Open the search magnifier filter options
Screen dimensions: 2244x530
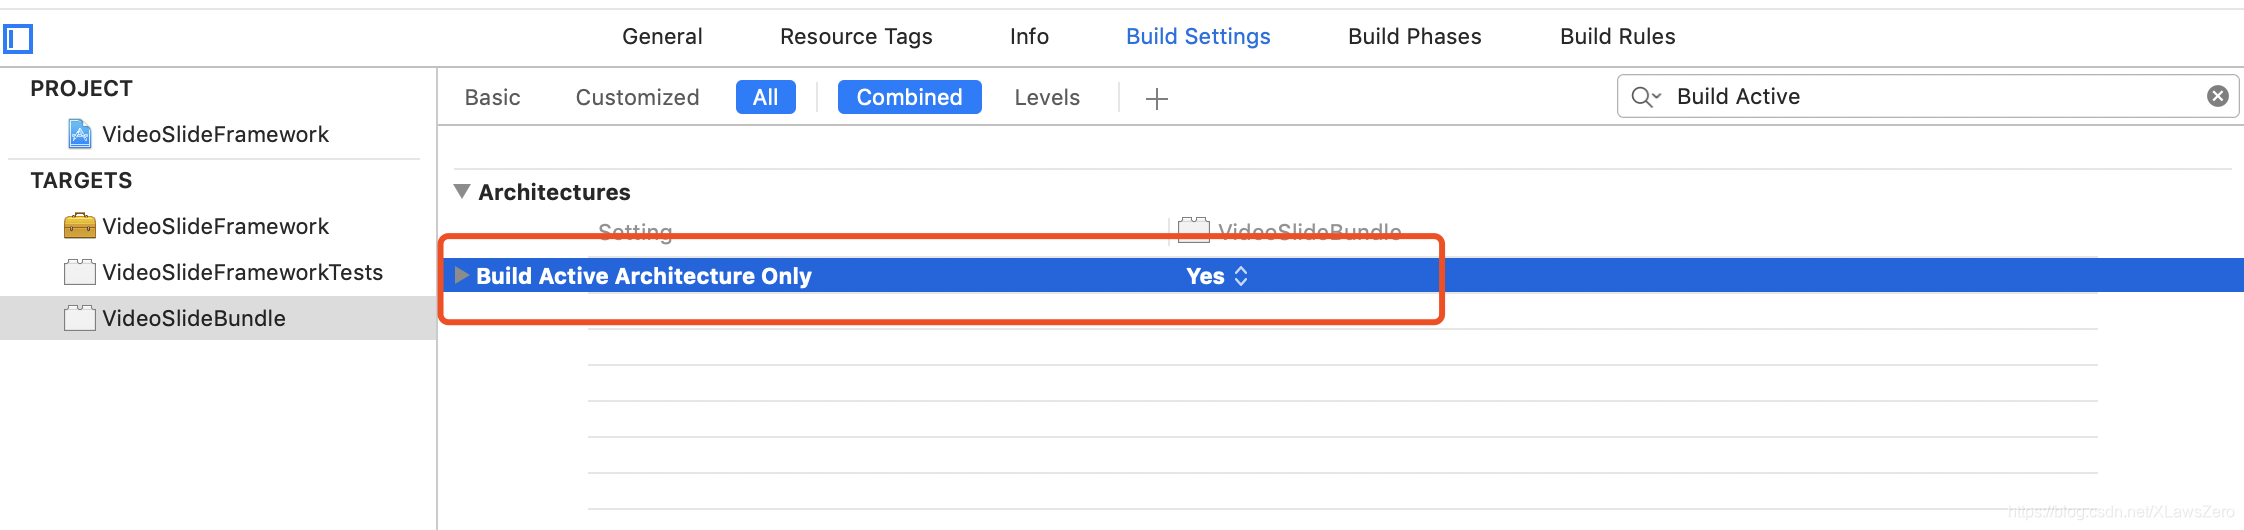click(1645, 97)
